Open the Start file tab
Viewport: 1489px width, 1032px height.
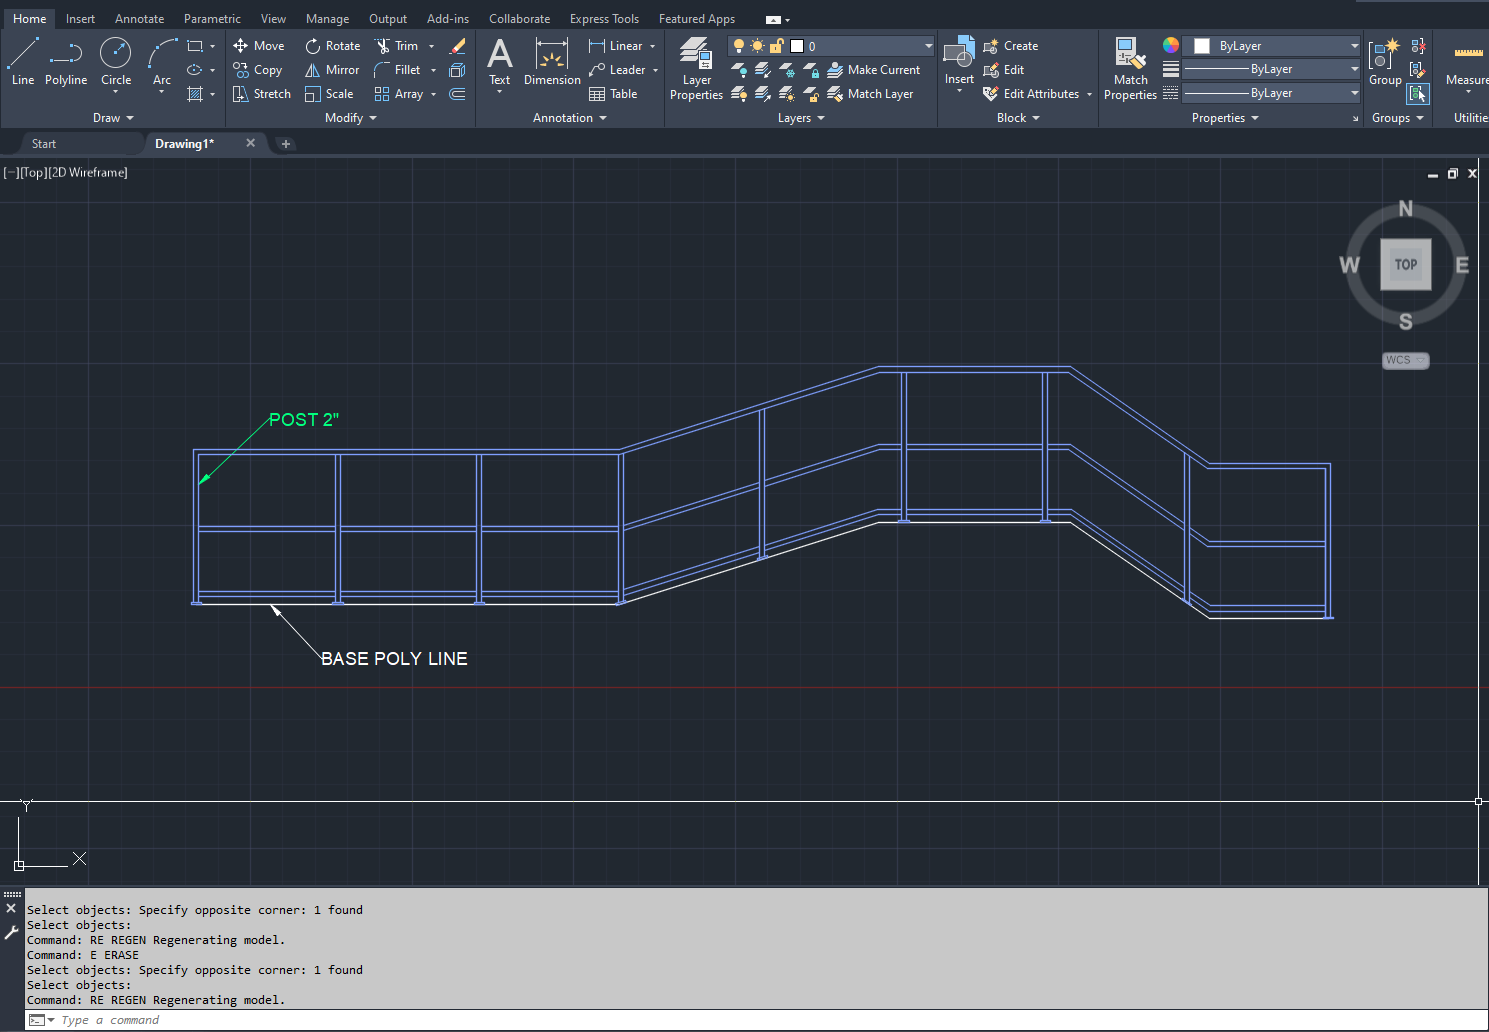point(44,144)
